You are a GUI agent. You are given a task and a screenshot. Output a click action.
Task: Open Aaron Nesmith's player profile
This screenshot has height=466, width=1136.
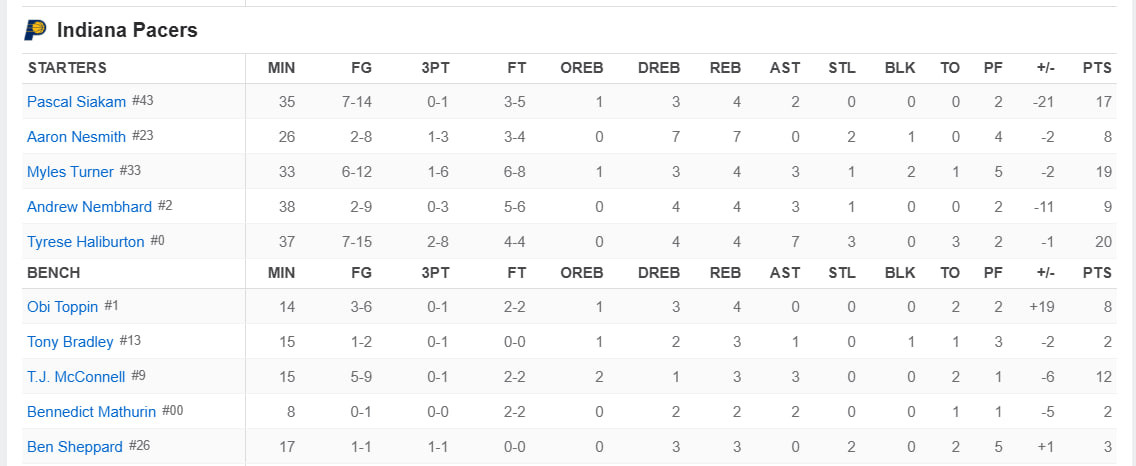click(x=76, y=136)
